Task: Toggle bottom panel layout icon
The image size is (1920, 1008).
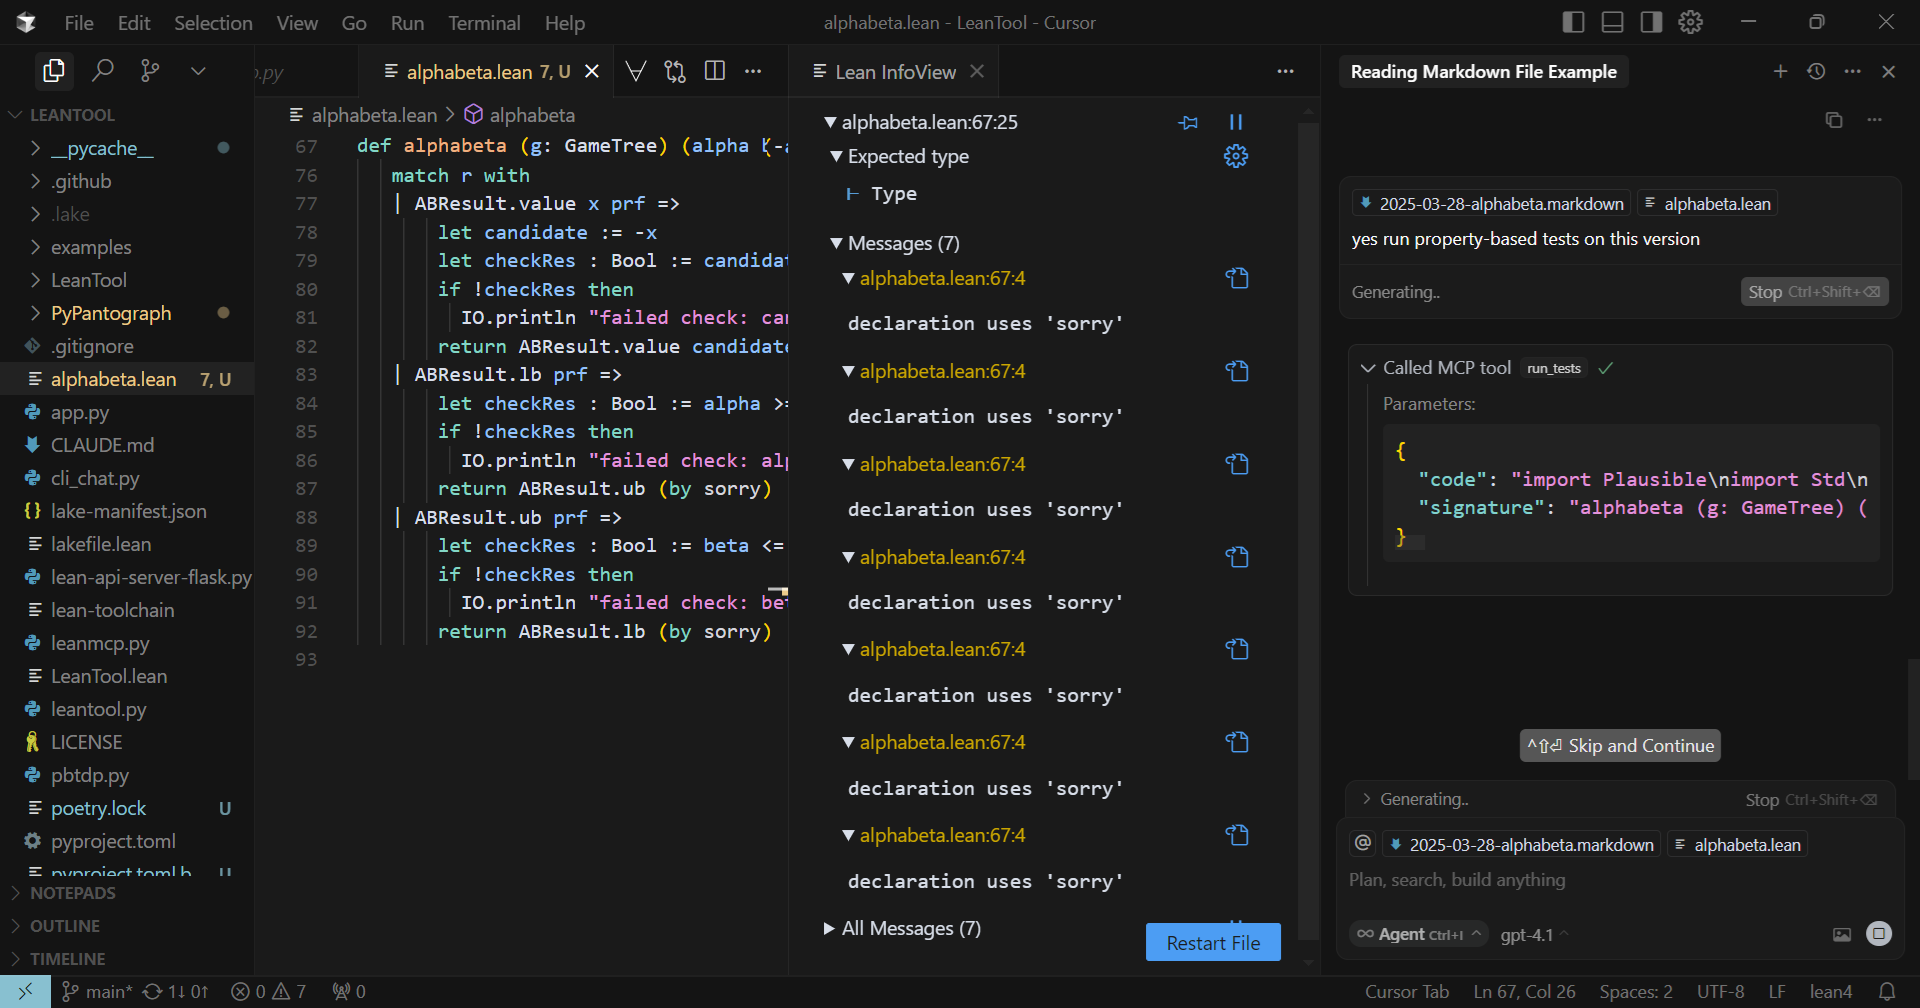Action: click(x=1612, y=22)
